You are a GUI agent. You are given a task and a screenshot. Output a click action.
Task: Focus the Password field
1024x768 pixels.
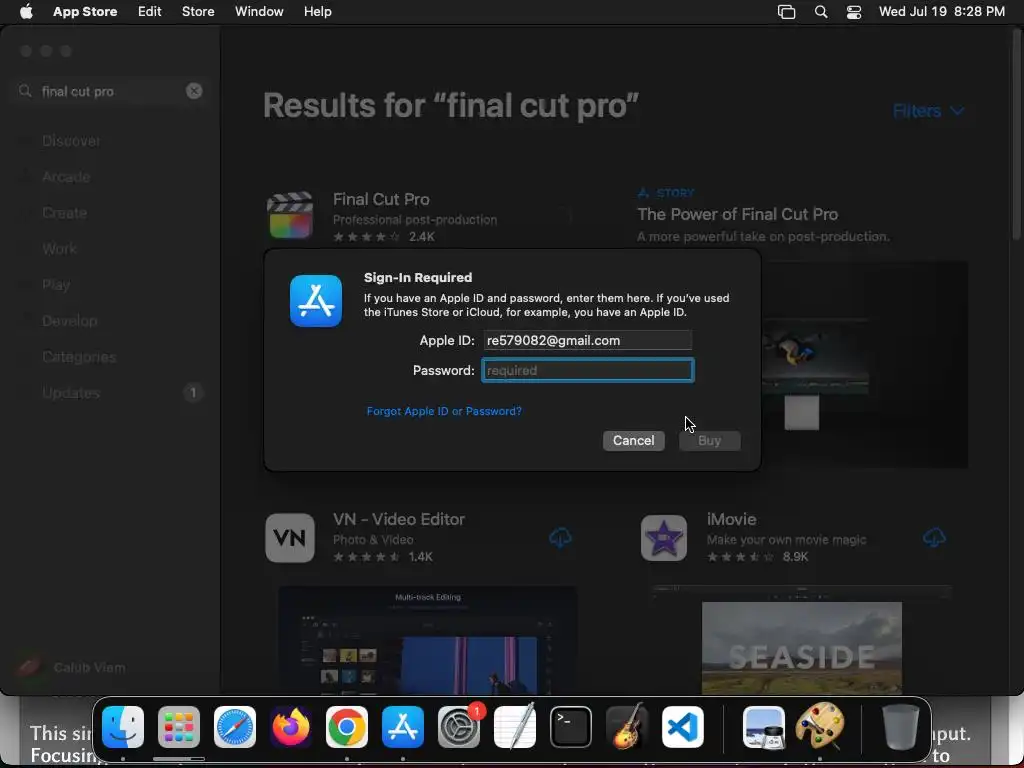(588, 370)
